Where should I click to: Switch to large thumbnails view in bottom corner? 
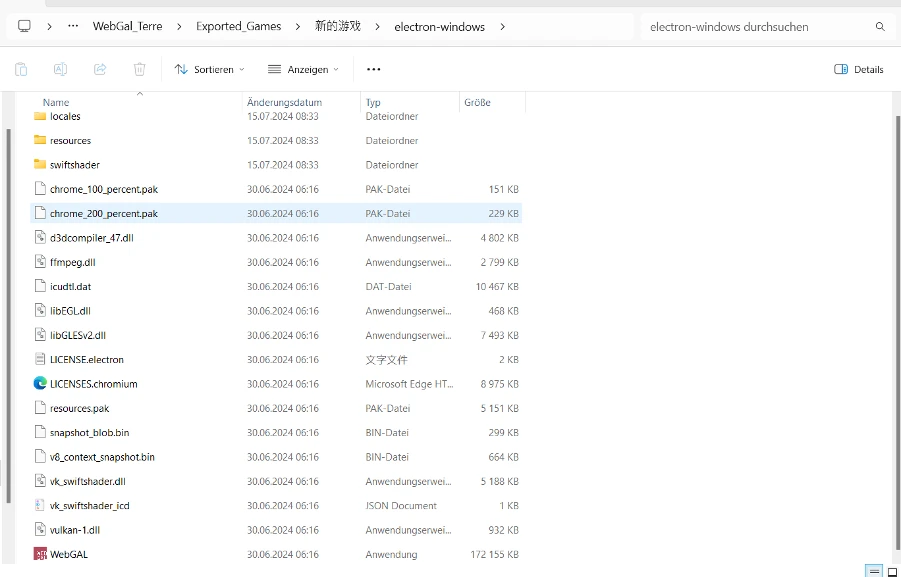click(x=892, y=571)
